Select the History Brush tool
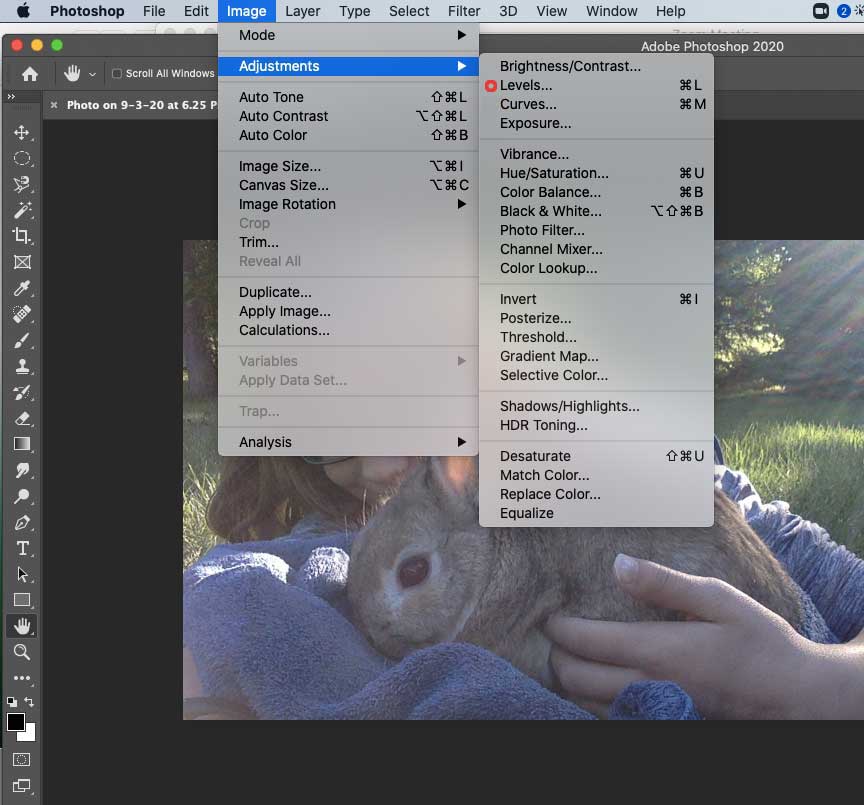Screen dimensions: 864x805 22,392
